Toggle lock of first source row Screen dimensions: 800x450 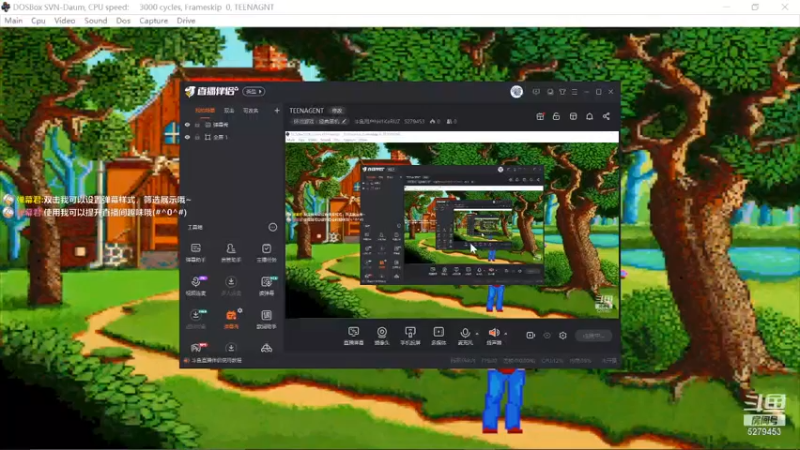[x=197, y=124]
